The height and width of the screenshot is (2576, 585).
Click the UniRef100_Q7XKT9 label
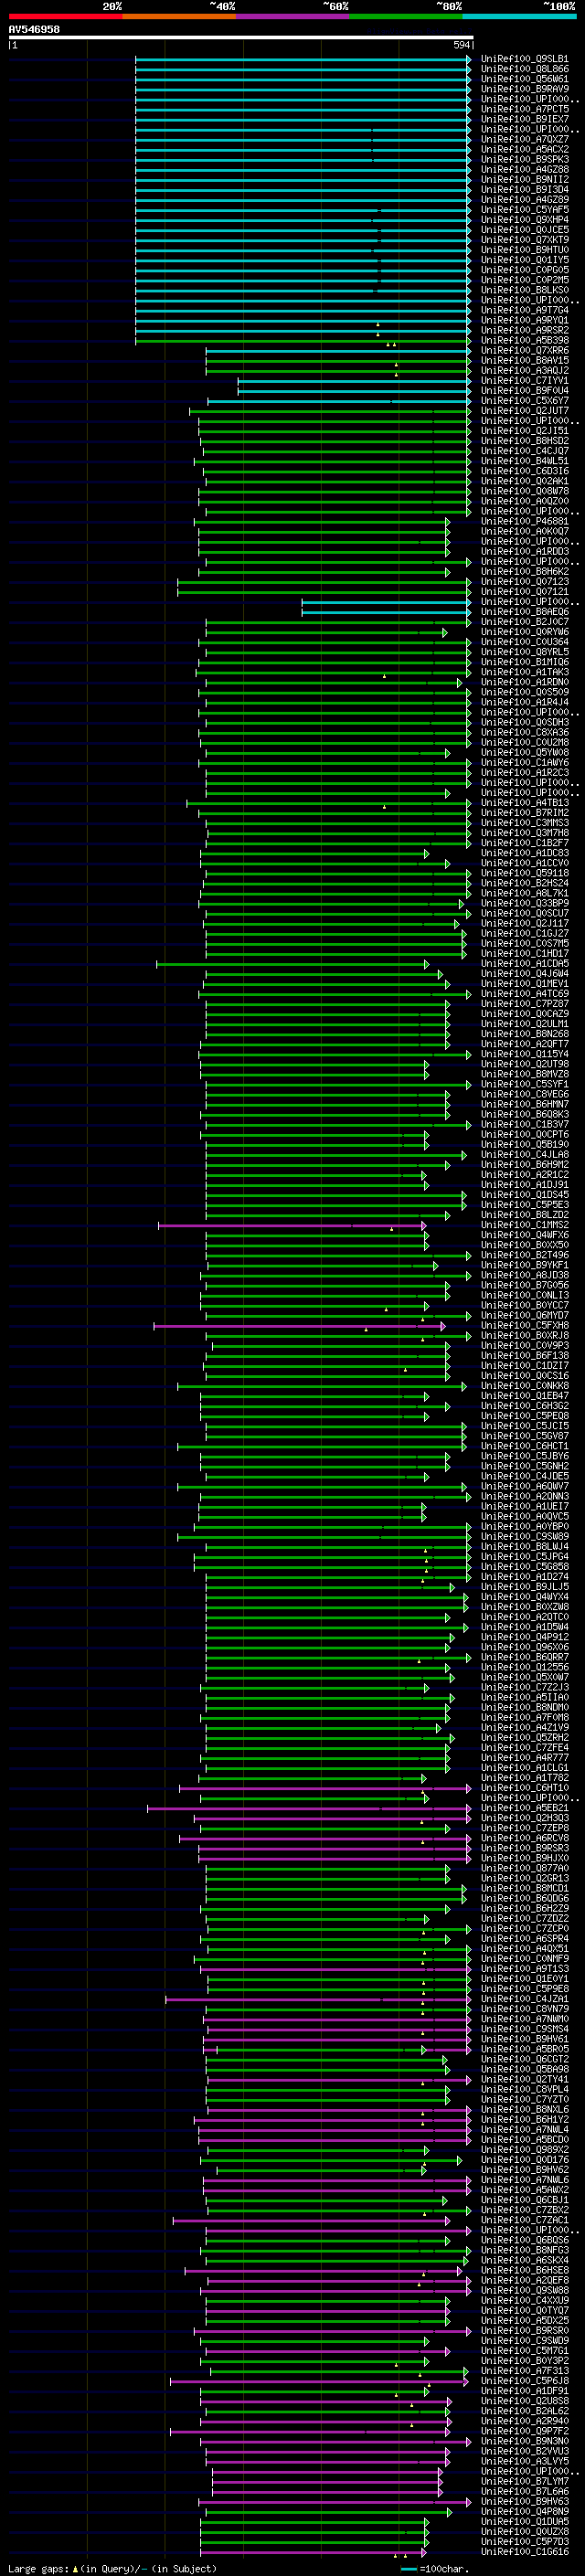pyautogui.click(x=525, y=240)
